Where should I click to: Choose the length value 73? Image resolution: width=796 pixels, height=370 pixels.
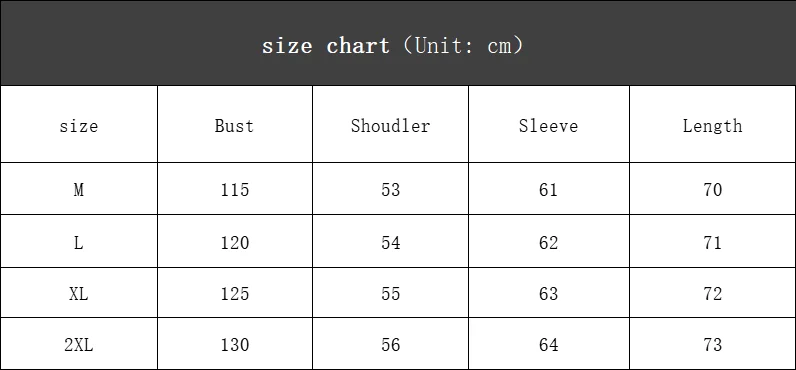point(712,345)
